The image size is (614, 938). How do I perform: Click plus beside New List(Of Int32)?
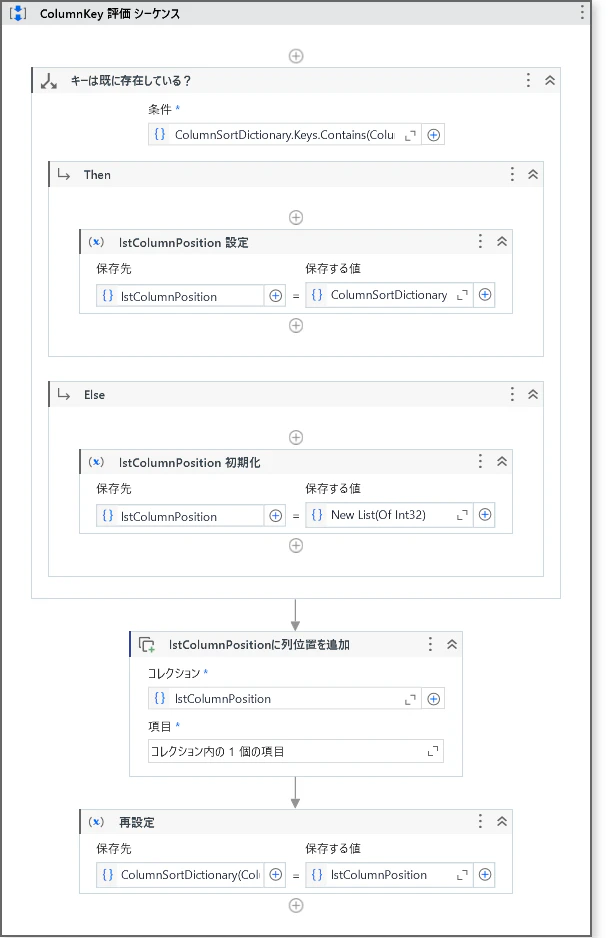pos(485,515)
